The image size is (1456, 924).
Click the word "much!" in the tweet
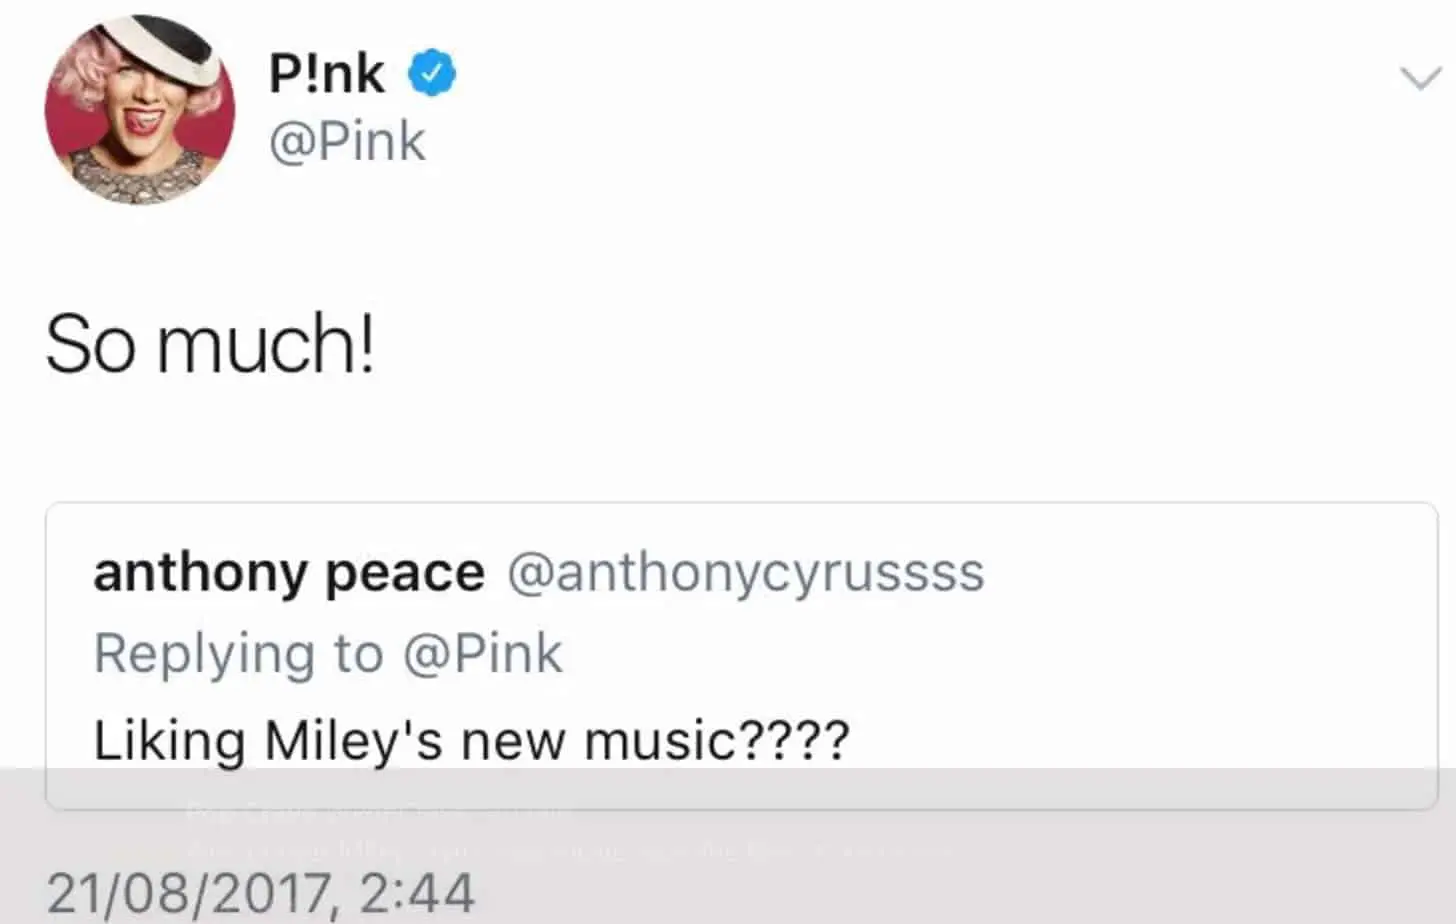tap(266, 344)
